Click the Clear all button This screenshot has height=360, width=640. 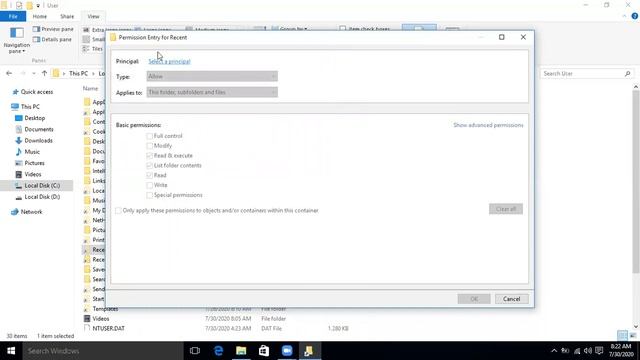(506, 209)
